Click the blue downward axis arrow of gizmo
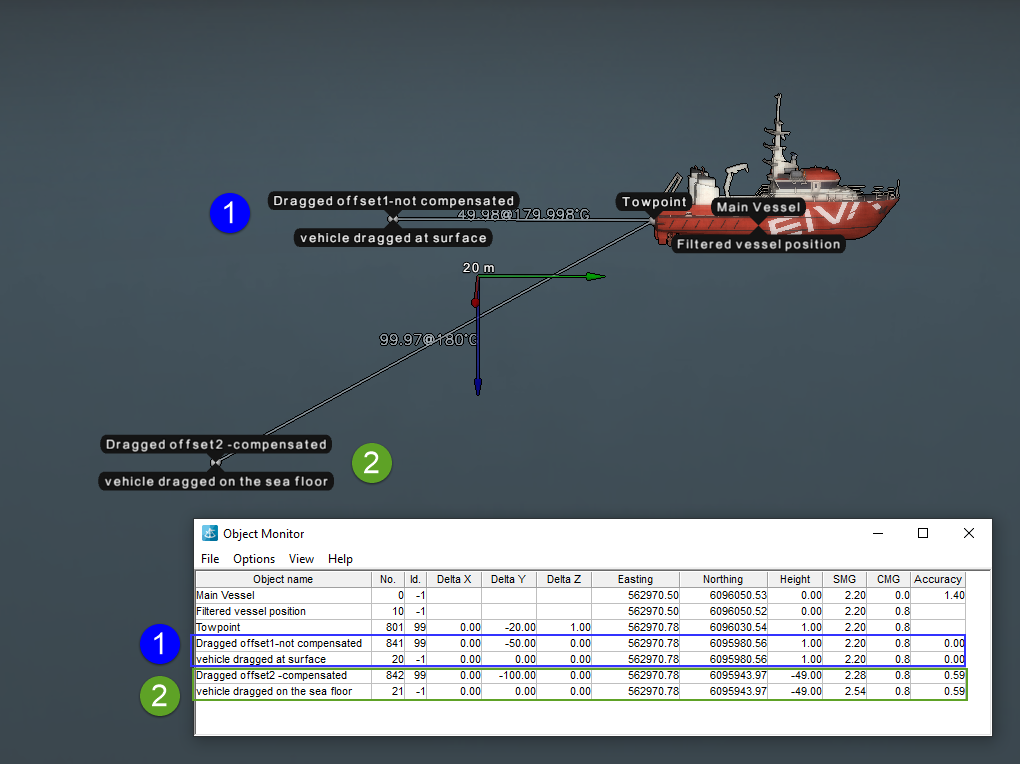1020x764 pixels. pyautogui.click(x=477, y=385)
